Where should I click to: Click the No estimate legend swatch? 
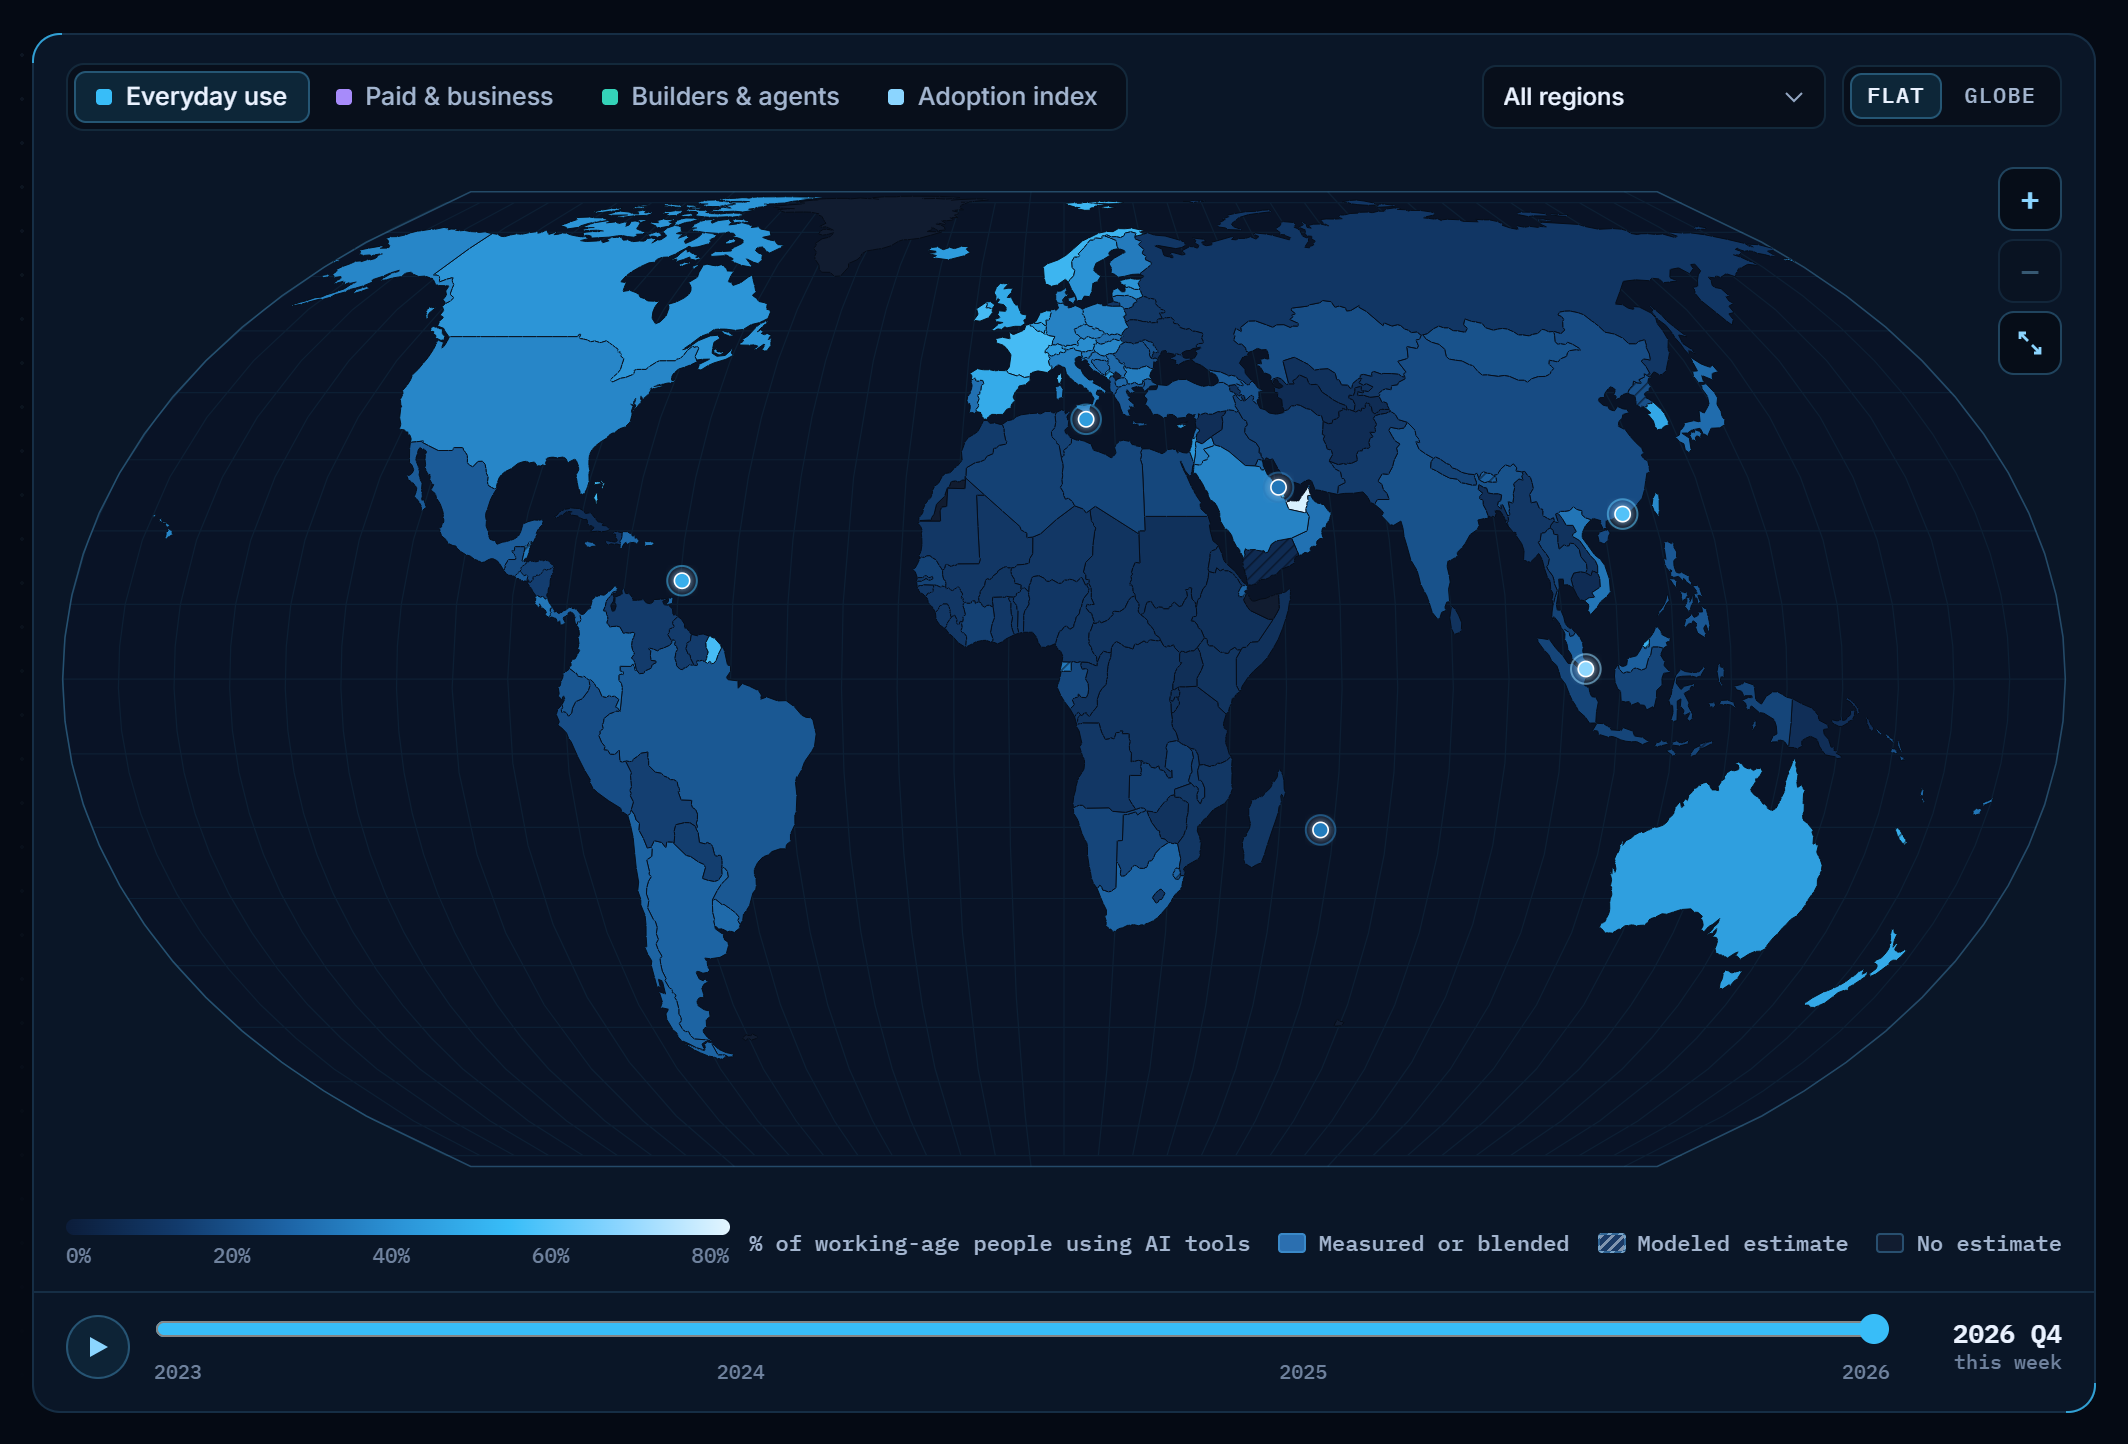1890,1243
